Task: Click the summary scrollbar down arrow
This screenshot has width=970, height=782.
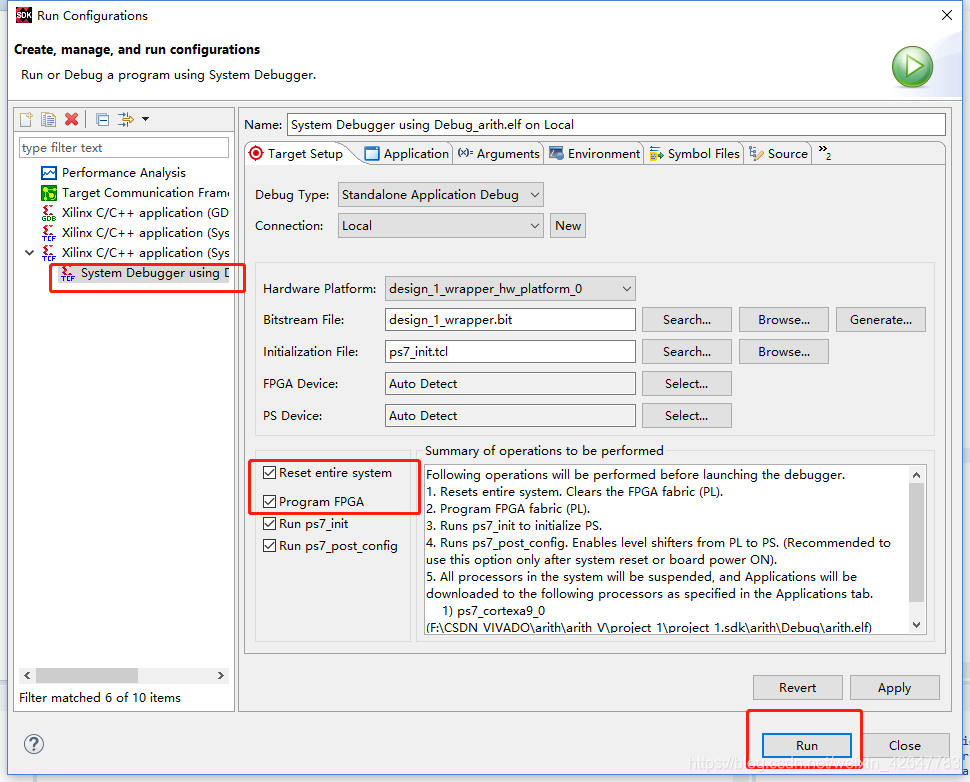Action: [917, 625]
